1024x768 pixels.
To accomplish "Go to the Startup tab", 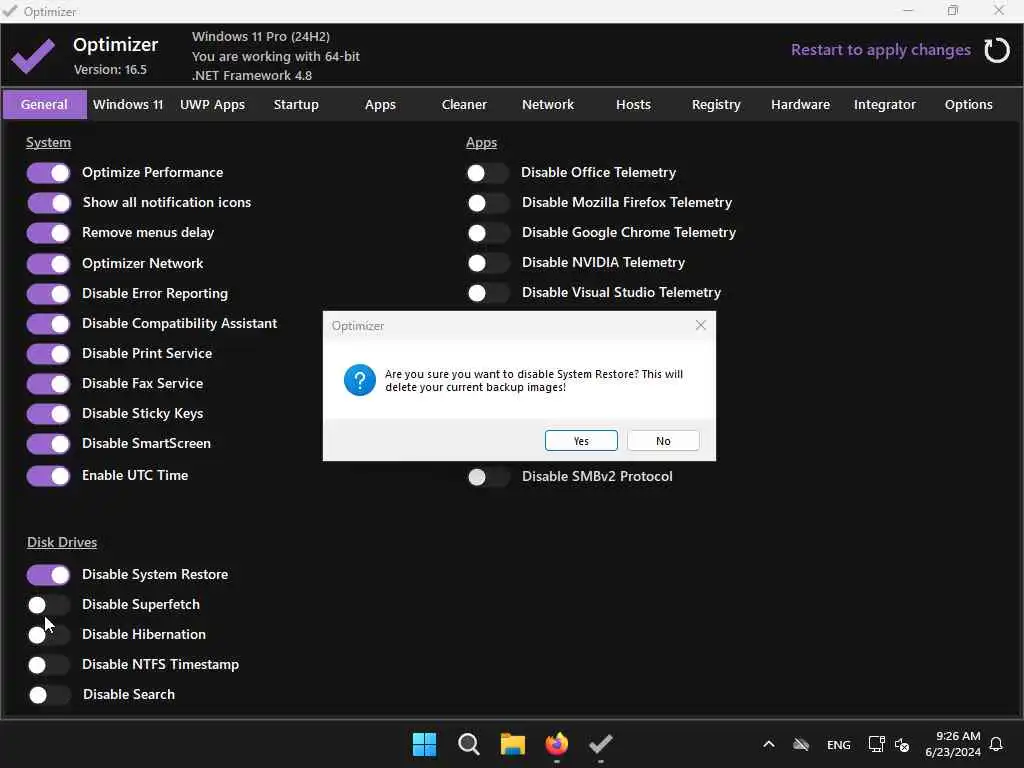I will 296,104.
